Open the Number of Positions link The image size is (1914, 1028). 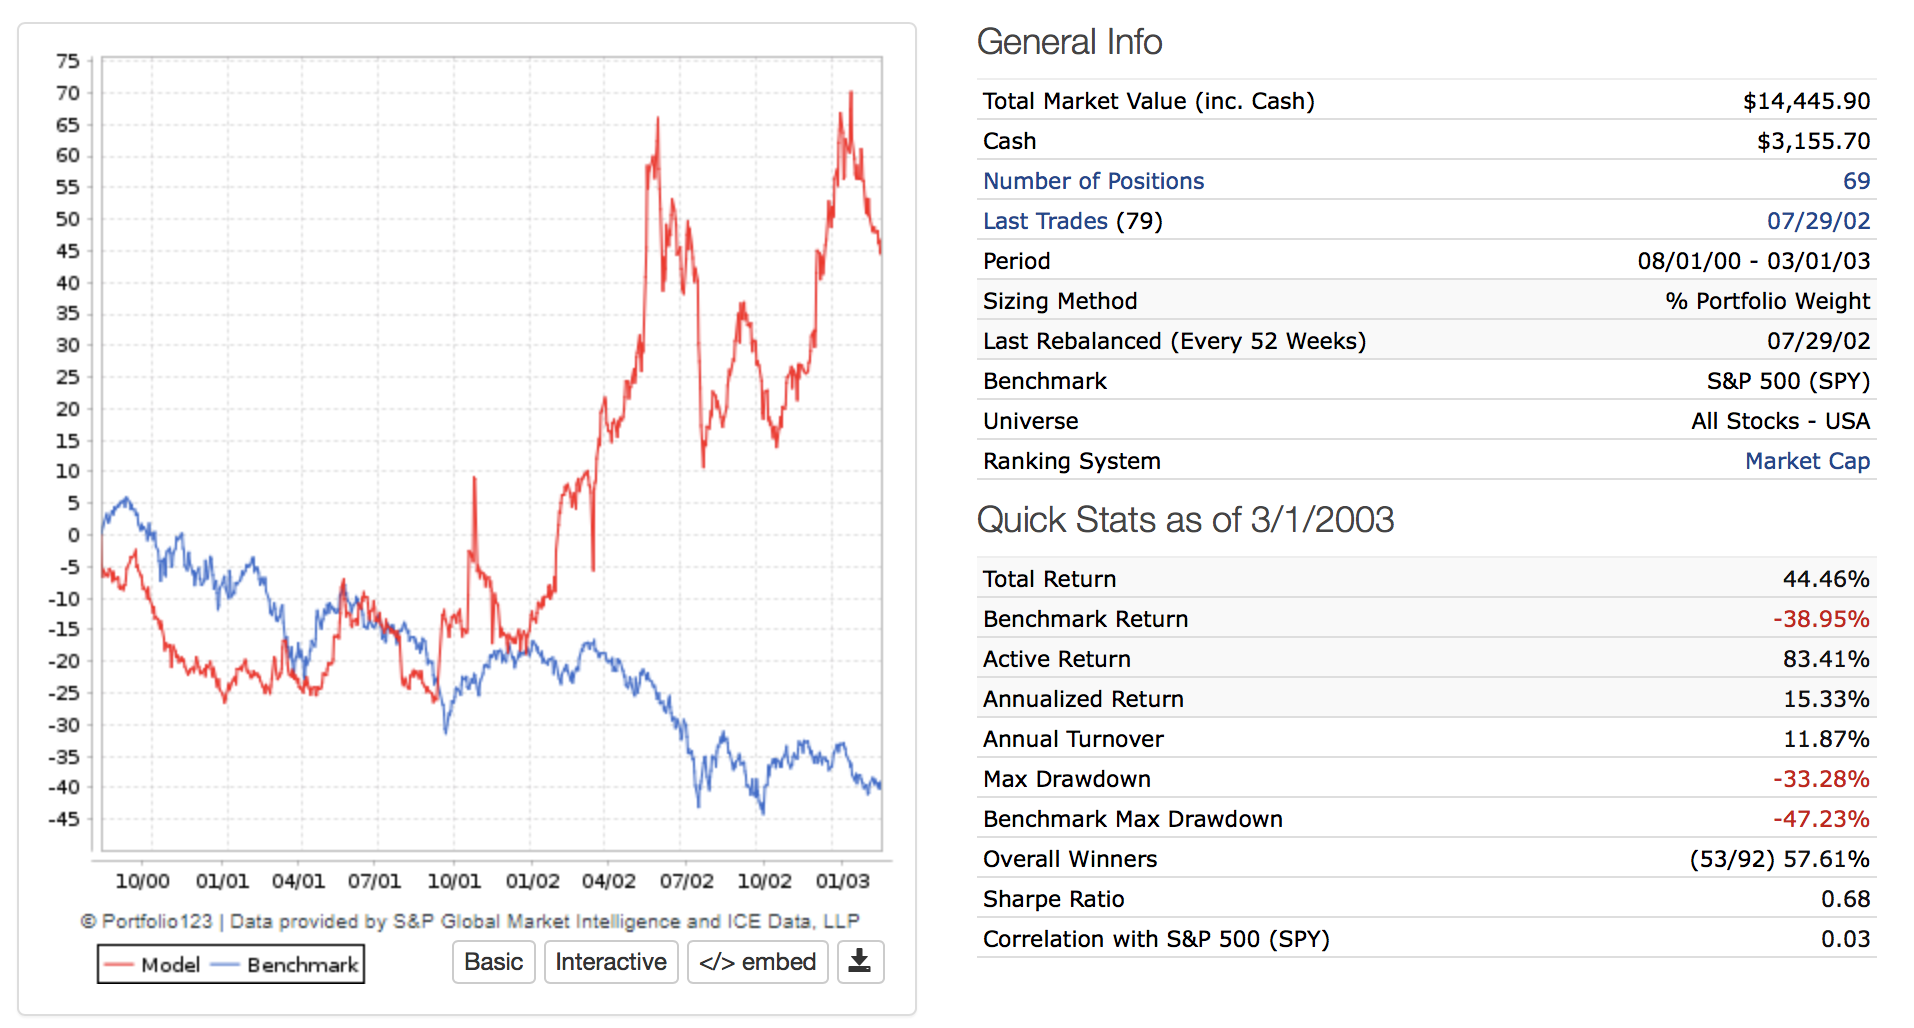[x=1093, y=181]
